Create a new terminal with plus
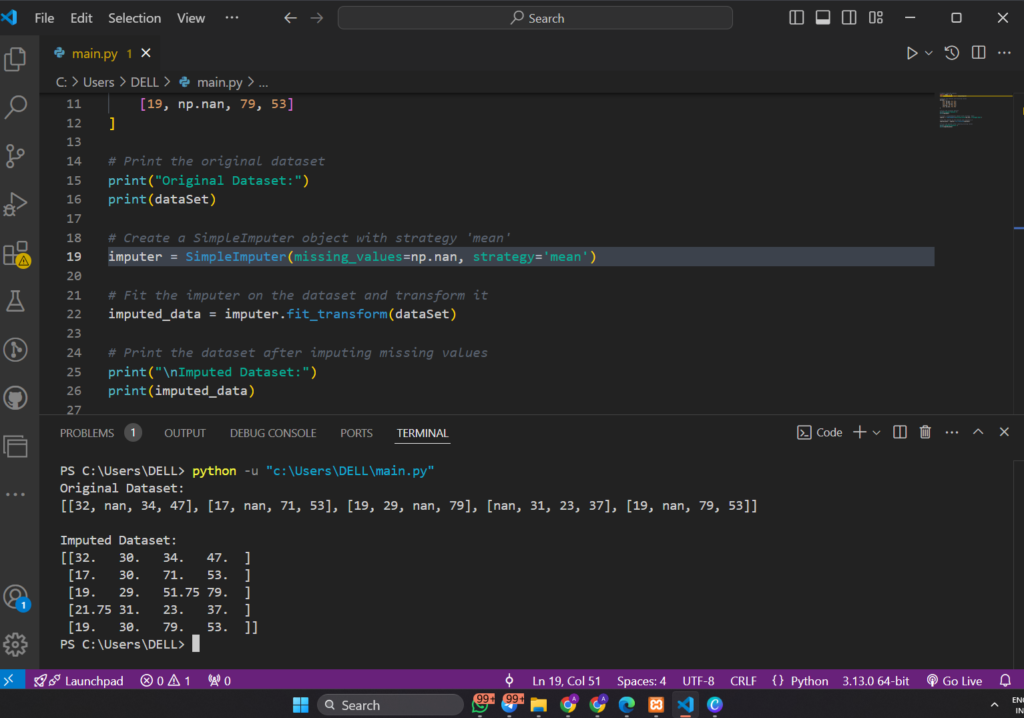The width and height of the screenshot is (1024, 718). (859, 432)
